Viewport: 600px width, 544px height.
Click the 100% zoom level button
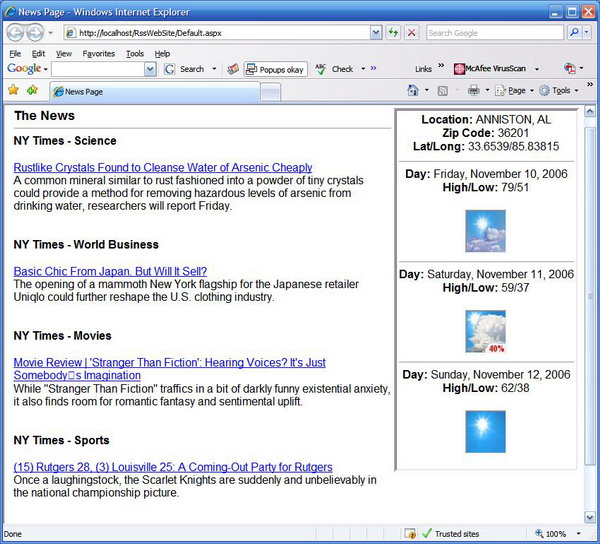551,534
